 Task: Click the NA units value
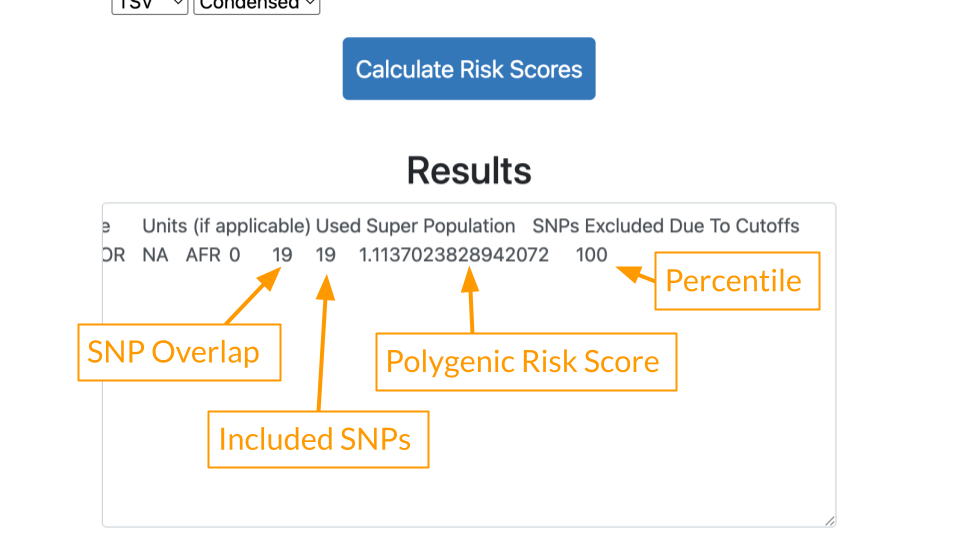tap(155, 255)
